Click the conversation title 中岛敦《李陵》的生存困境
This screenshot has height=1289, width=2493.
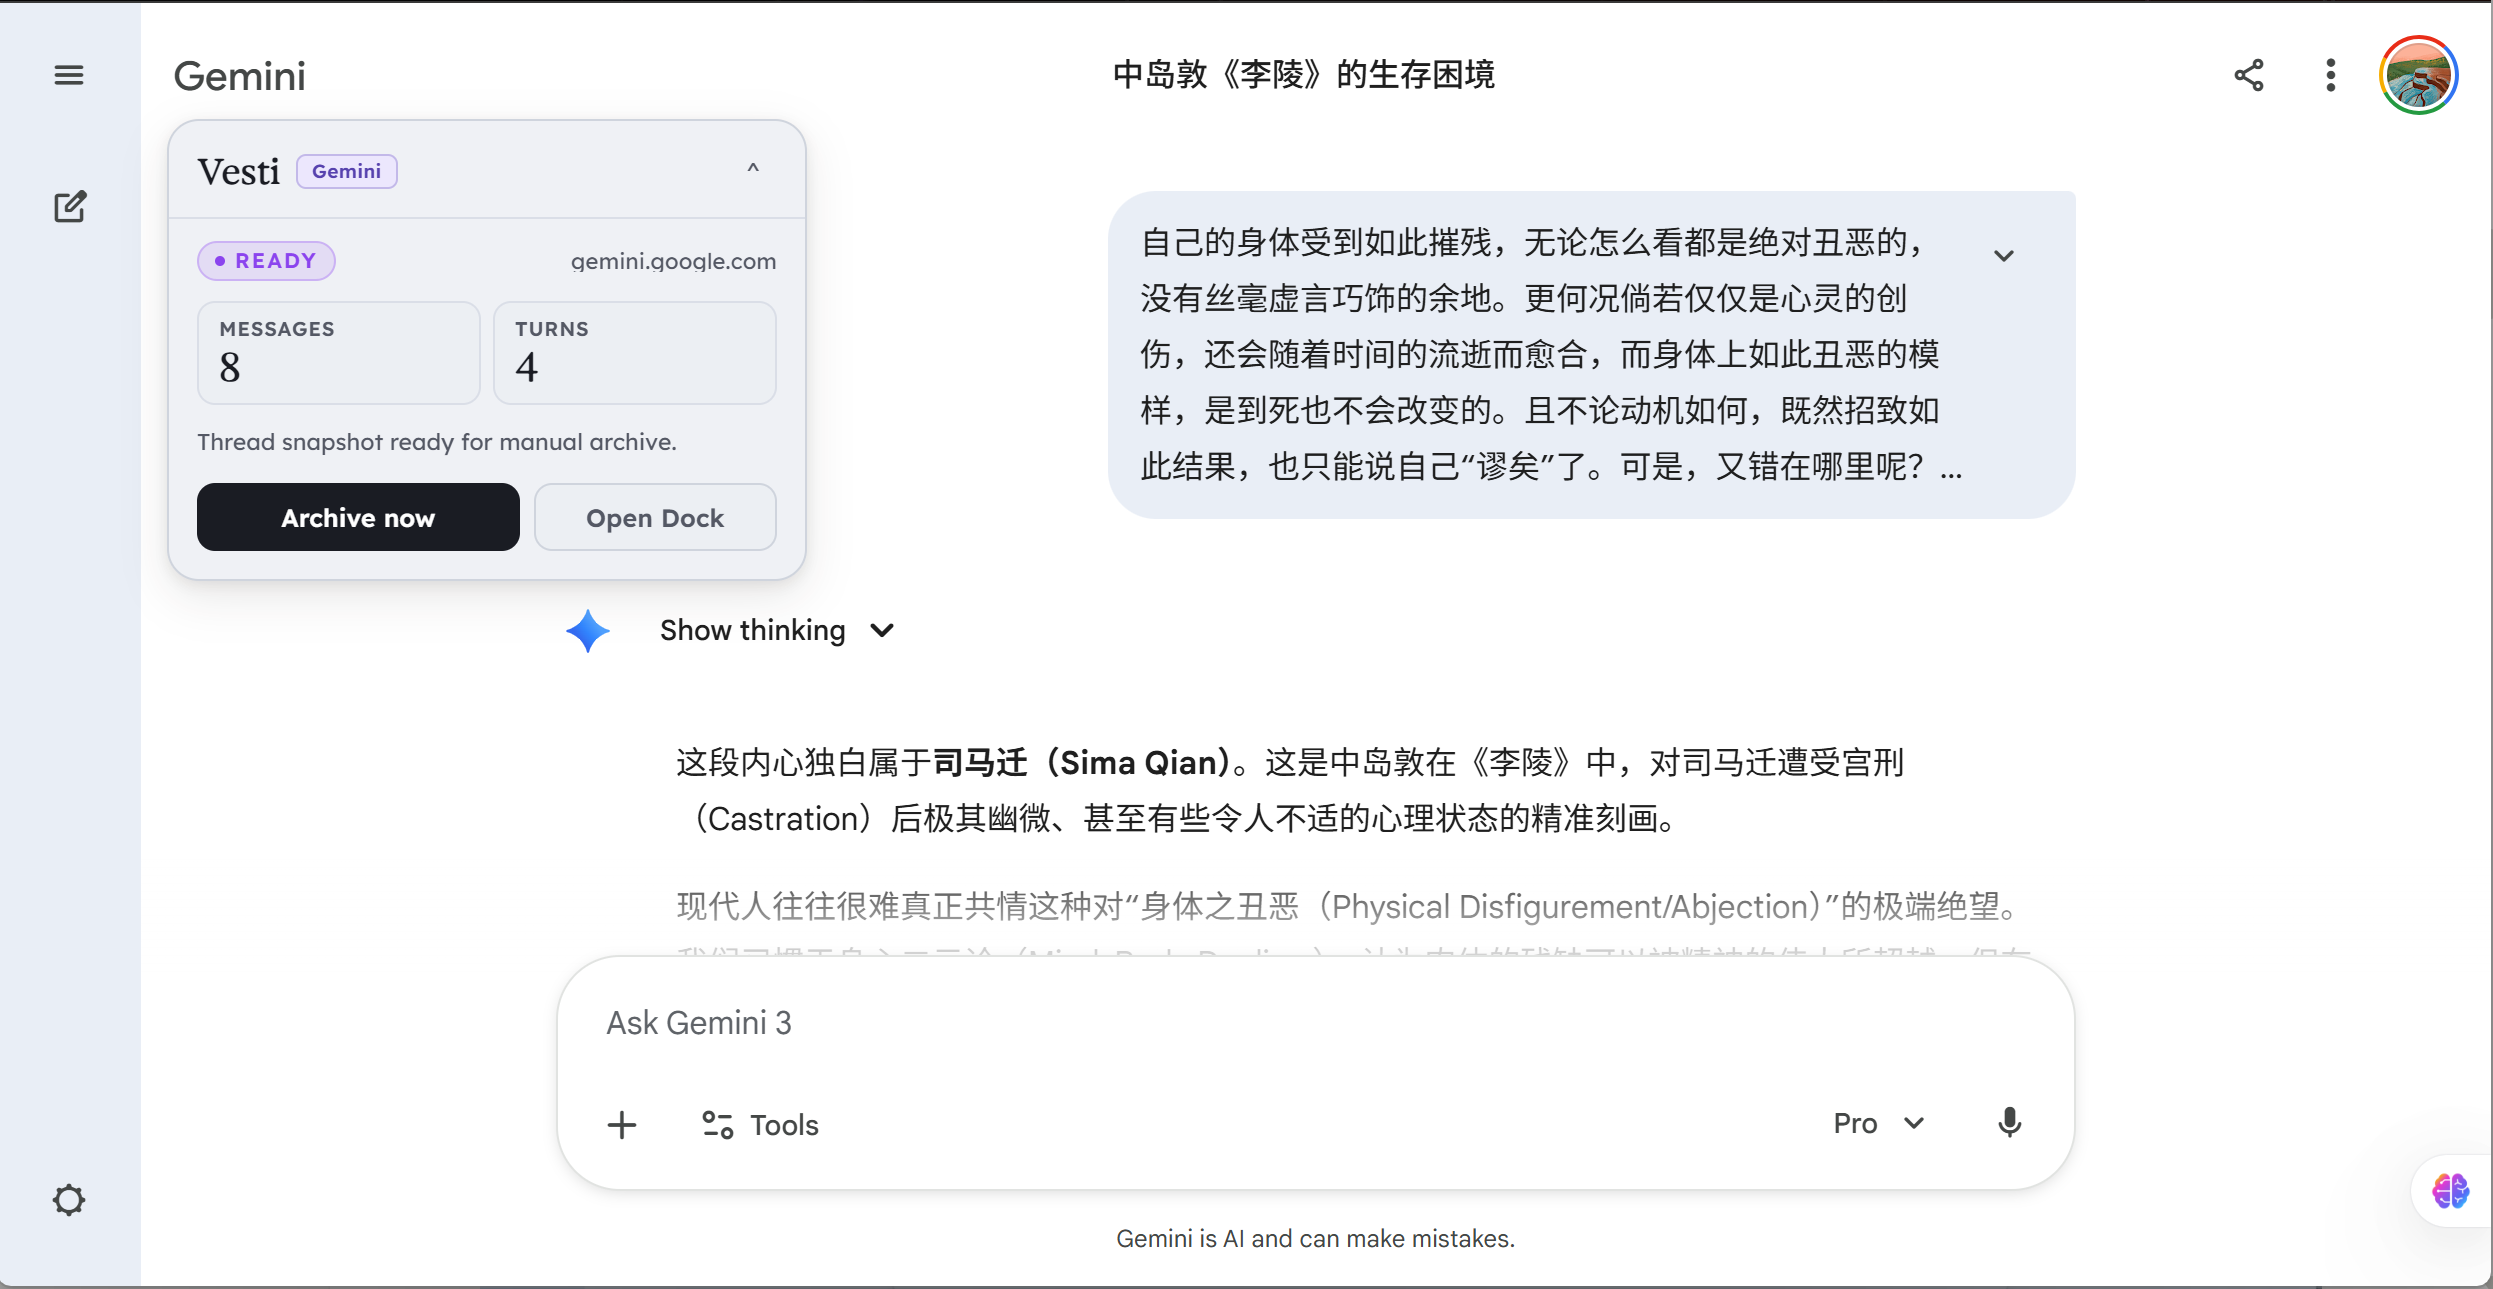point(1304,75)
